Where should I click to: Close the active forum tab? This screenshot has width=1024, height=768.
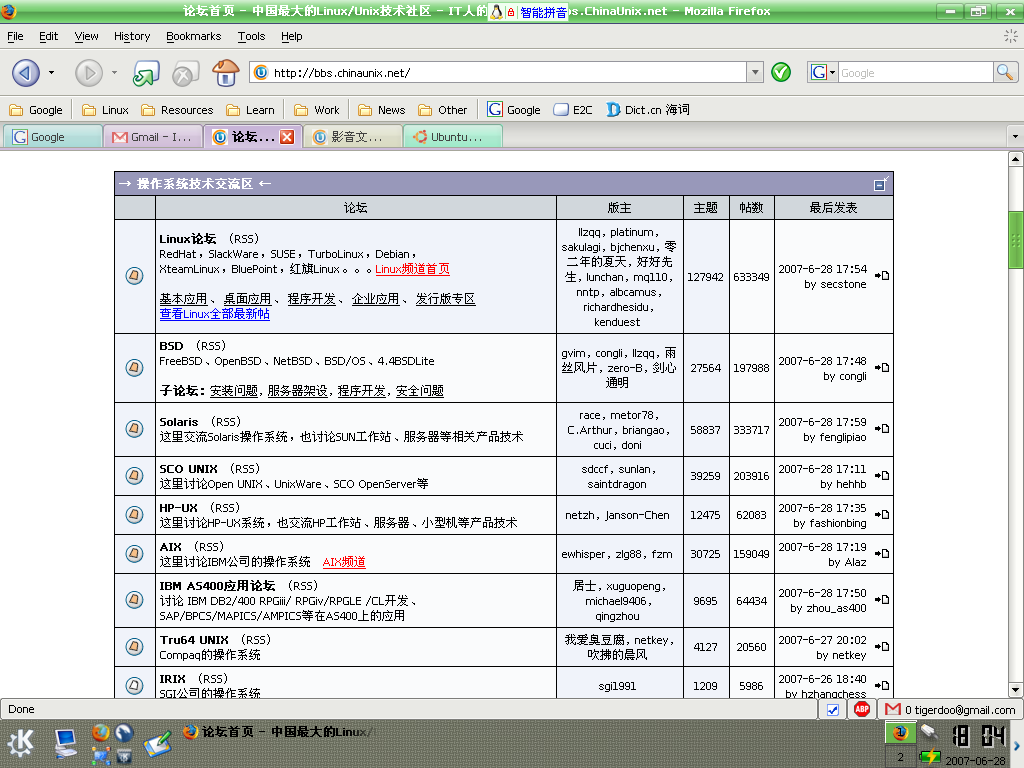[287, 136]
